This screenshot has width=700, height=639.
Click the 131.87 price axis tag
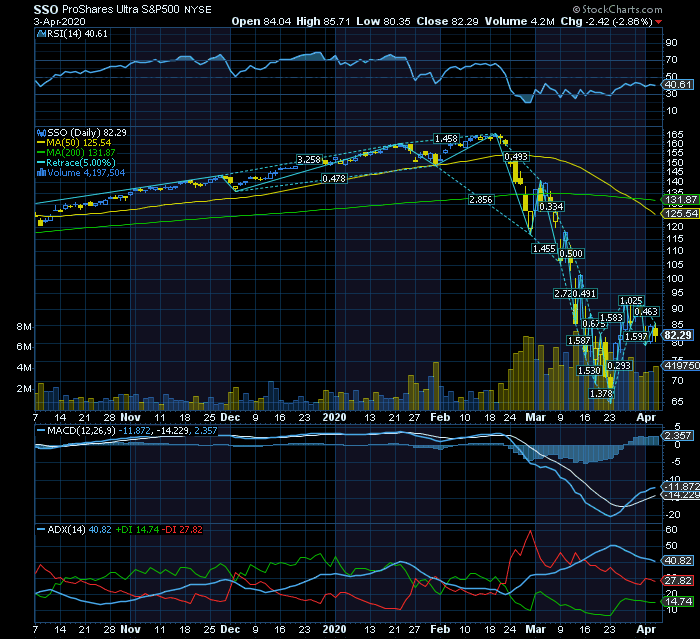point(681,200)
